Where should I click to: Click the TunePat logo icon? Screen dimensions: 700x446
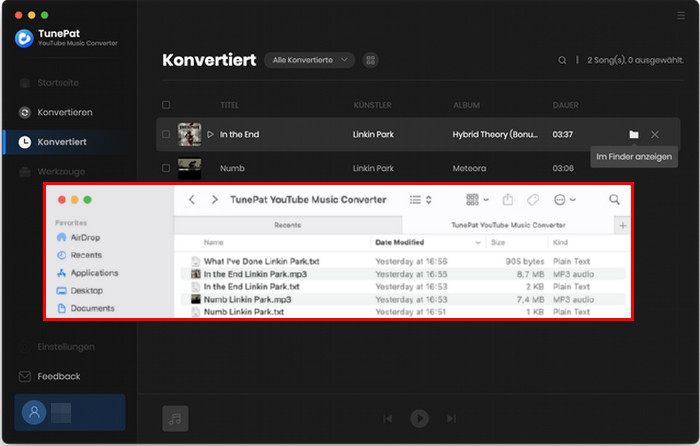pyautogui.click(x=24, y=38)
